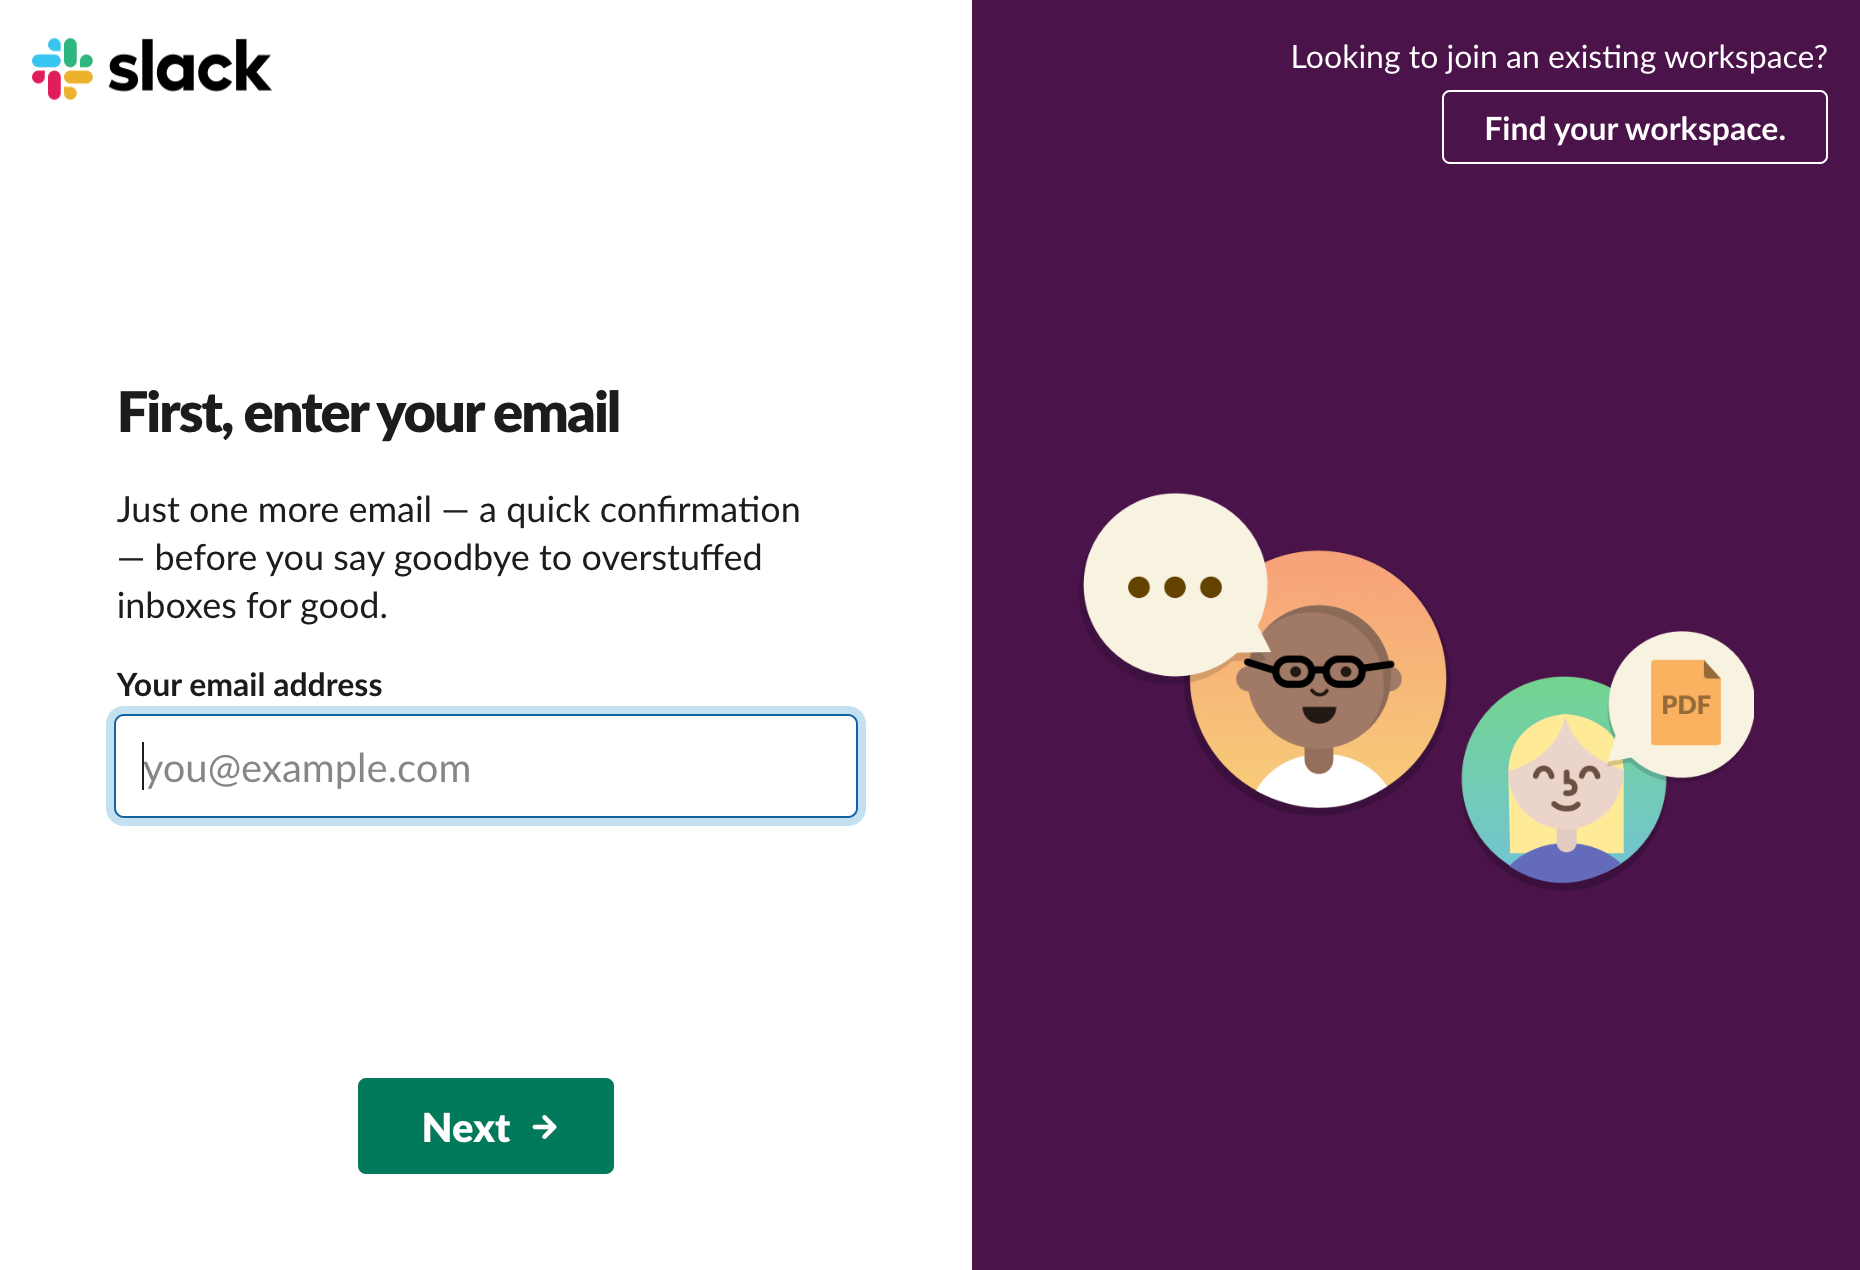Screen dimensions: 1860x1270
Task: Focus the email address input field
Action: click(486, 766)
